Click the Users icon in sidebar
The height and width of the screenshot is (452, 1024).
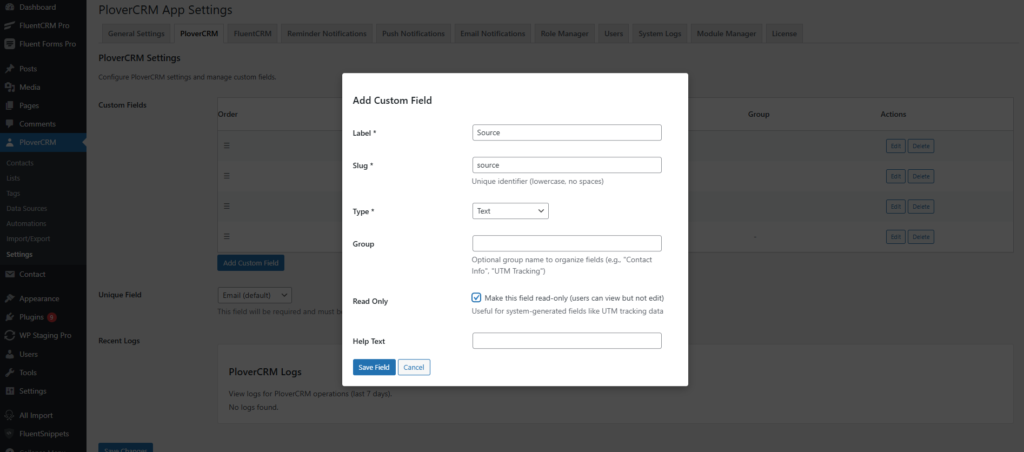[10, 354]
